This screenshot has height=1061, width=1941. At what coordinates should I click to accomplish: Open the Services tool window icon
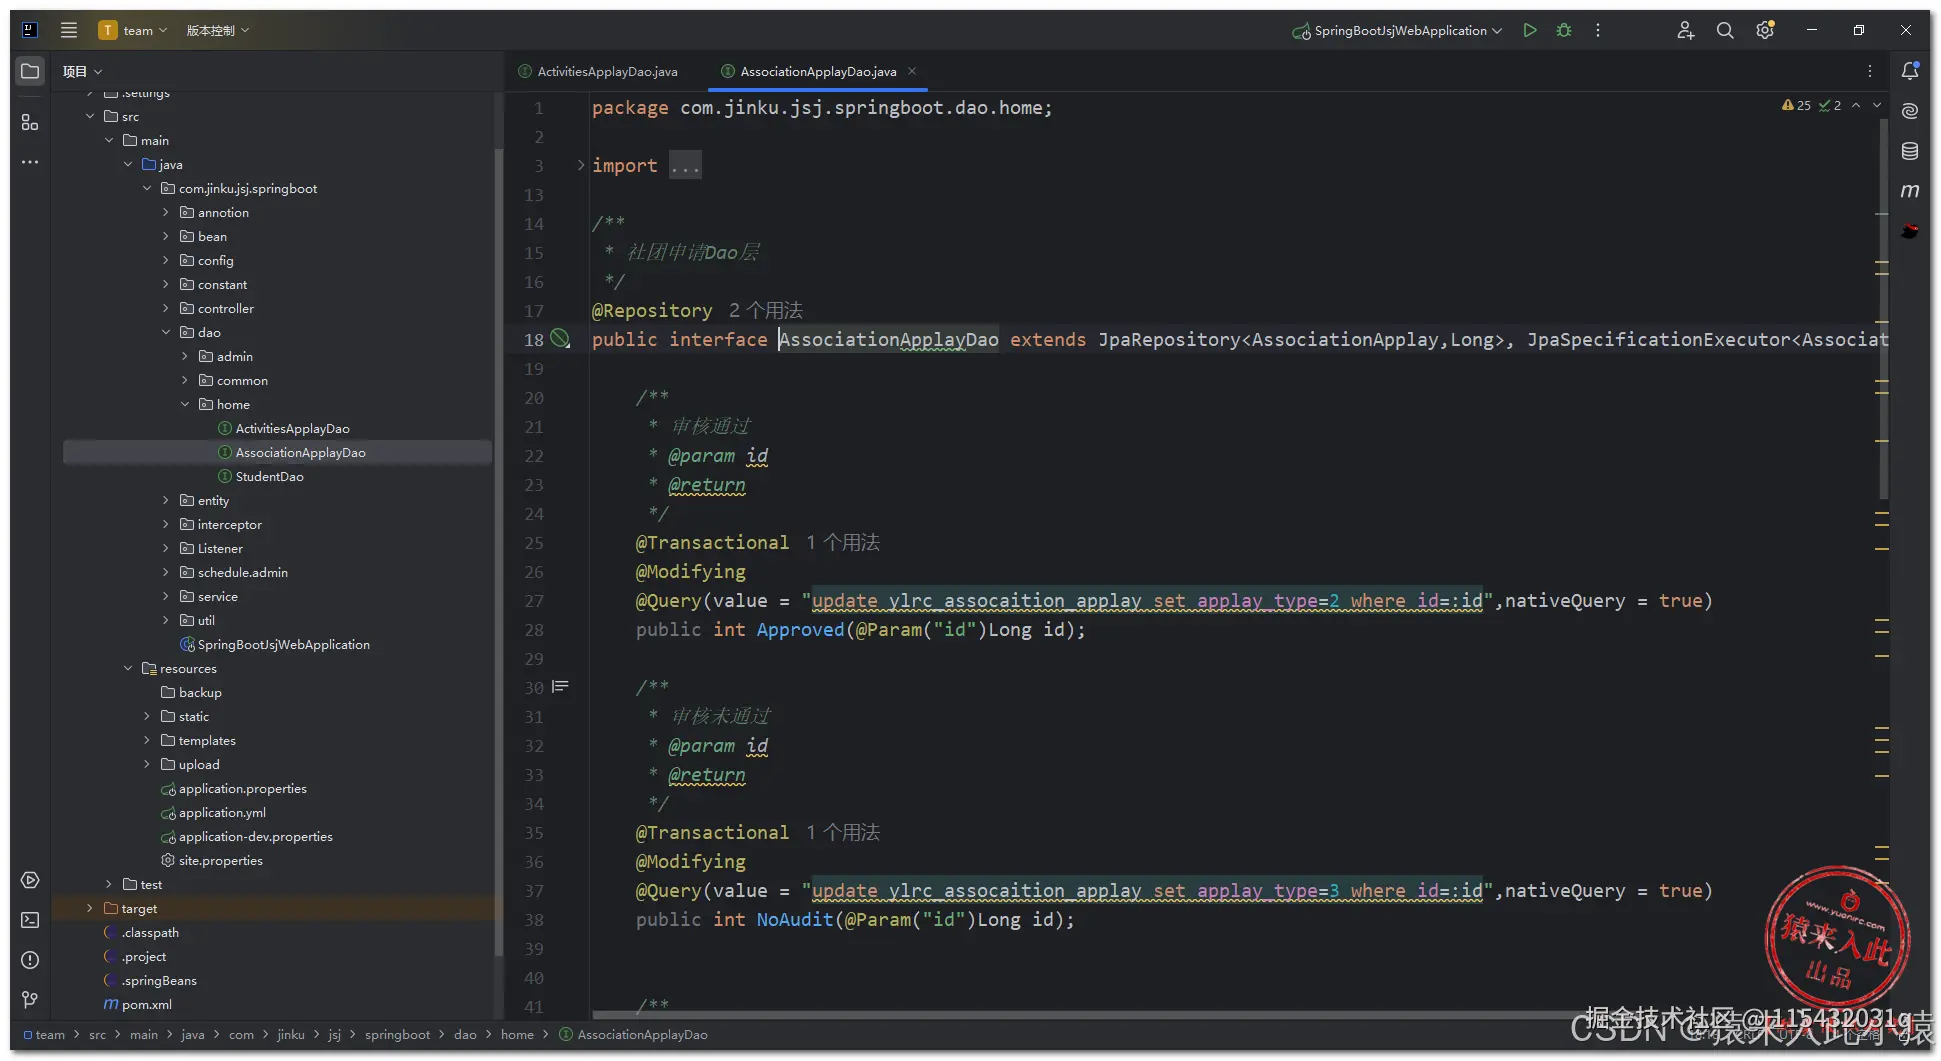(30, 880)
